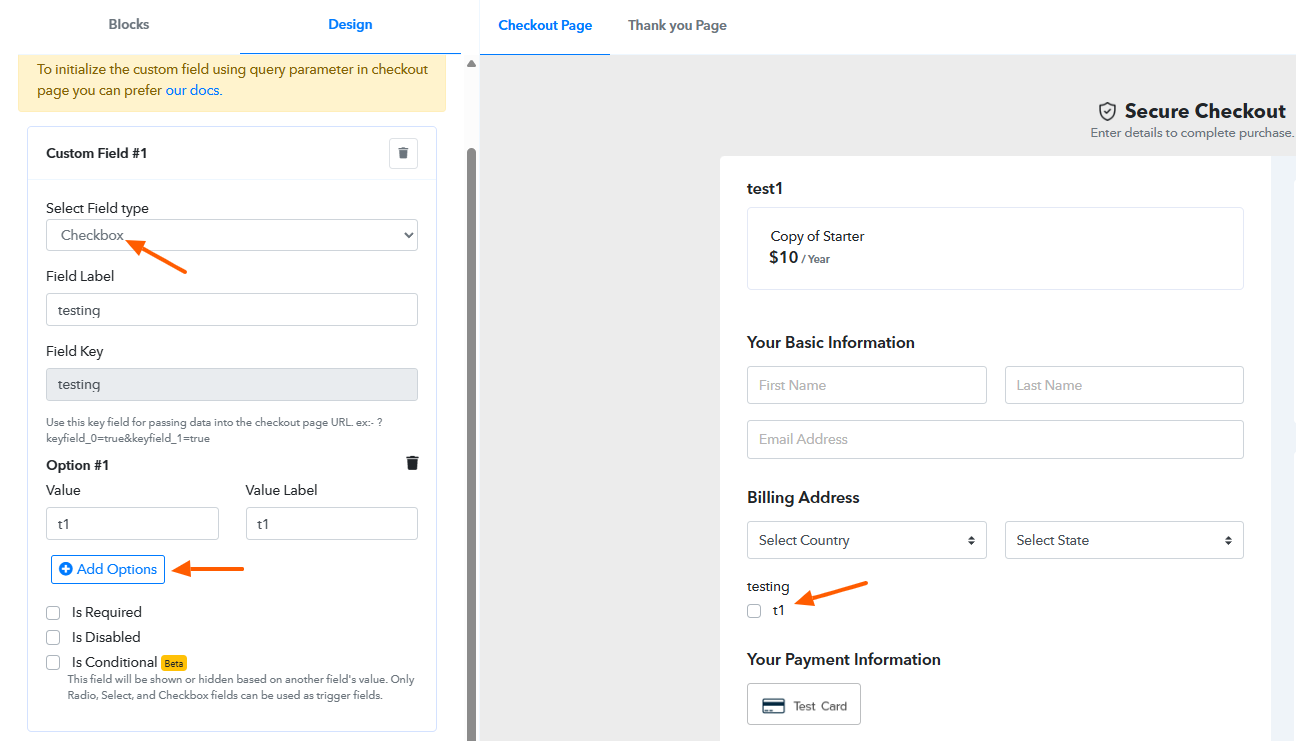Viewport: 1296px width, 741px height.
Task: Tick the t1 checkbox in checkout preview
Action: [754, 611]
